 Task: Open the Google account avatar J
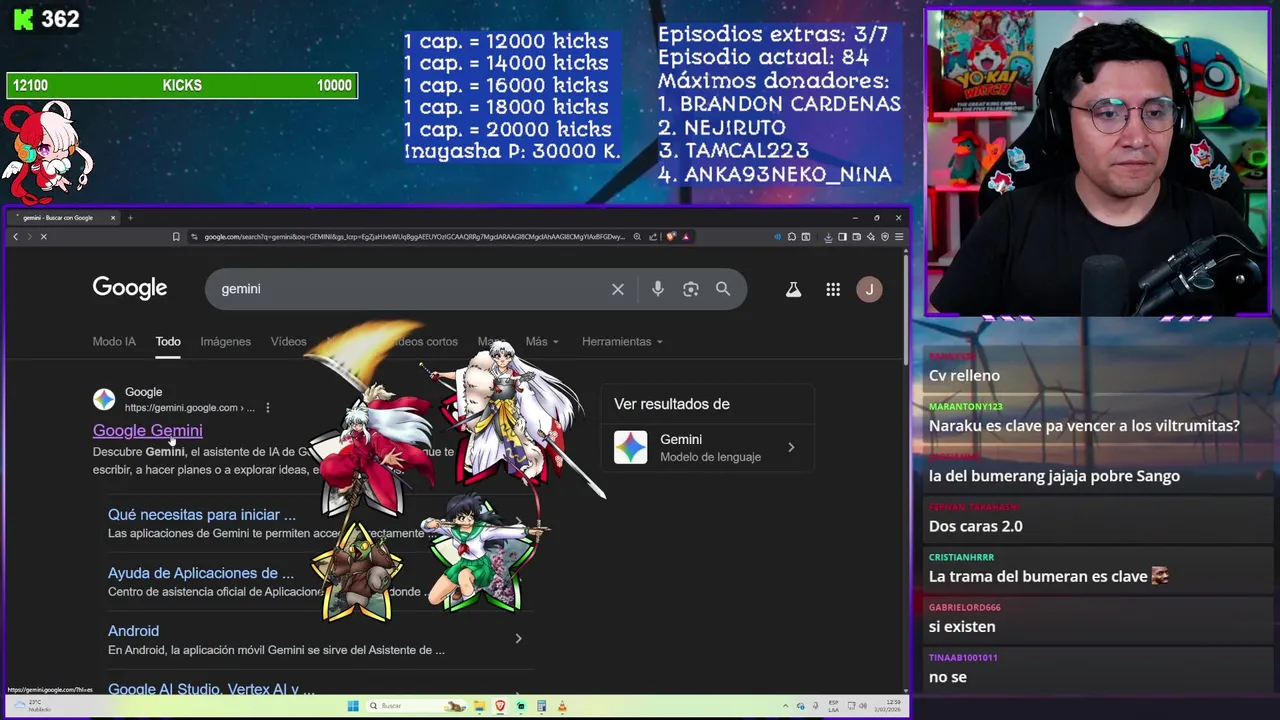pyautogui.click(x=869, y=290)
